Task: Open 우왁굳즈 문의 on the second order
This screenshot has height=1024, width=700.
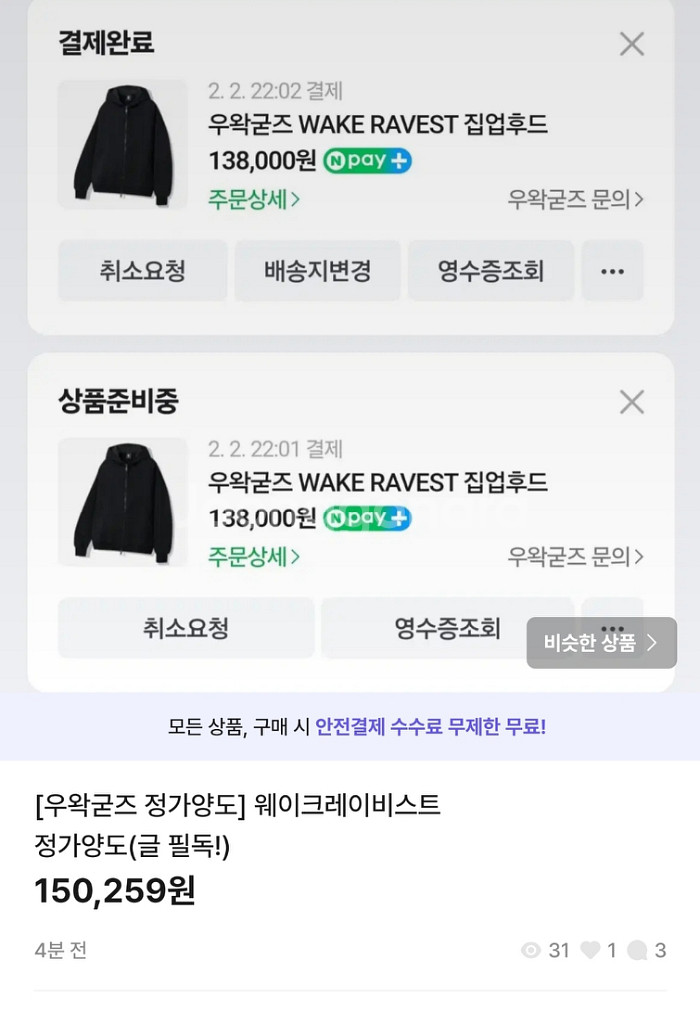Action: tap(575, 556)
